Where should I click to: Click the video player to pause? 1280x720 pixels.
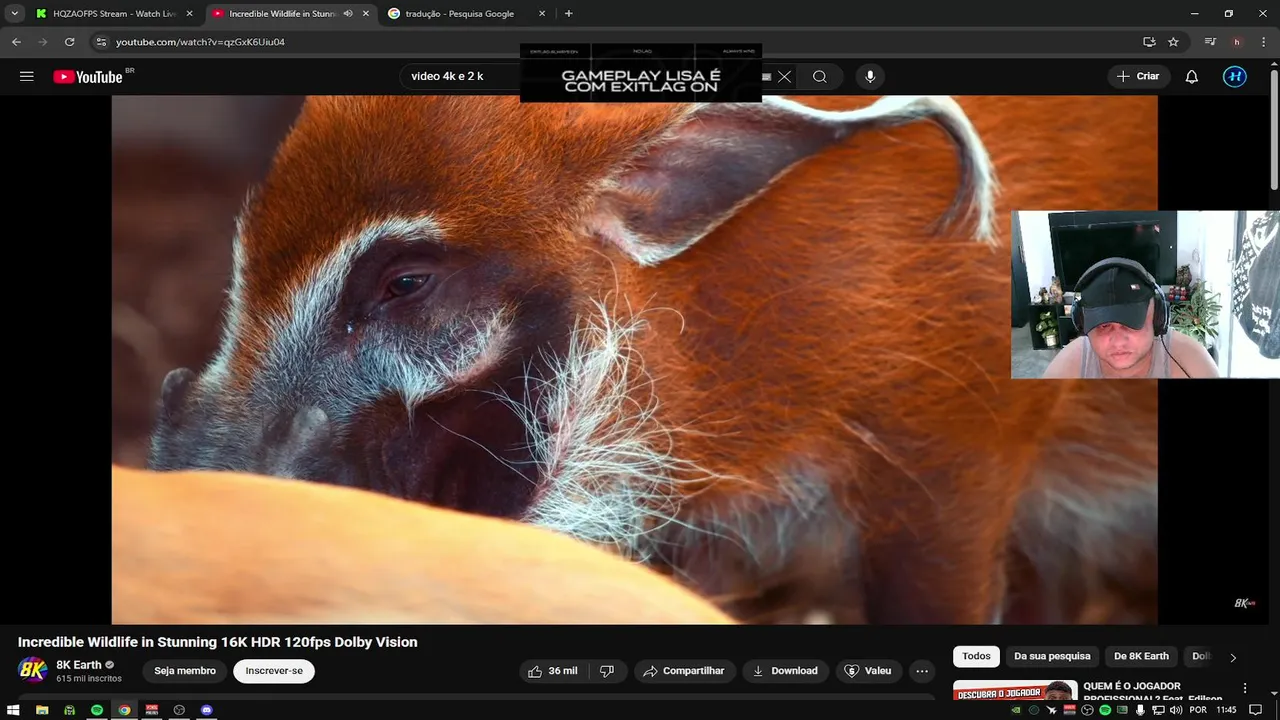coord(634,360)
